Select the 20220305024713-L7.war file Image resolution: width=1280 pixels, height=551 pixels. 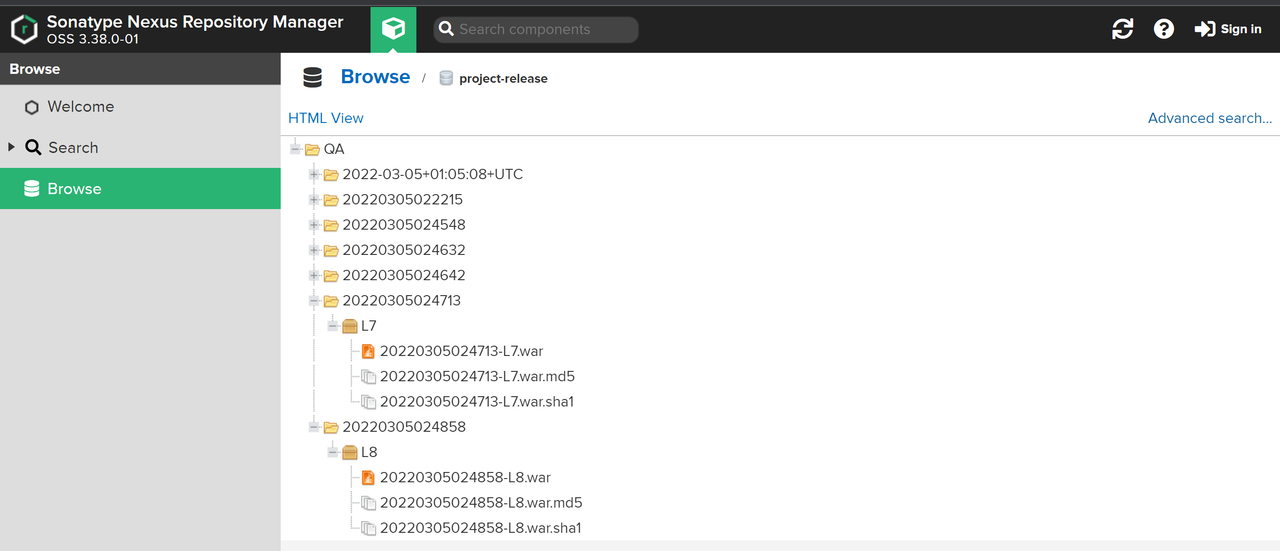(462, 351)
